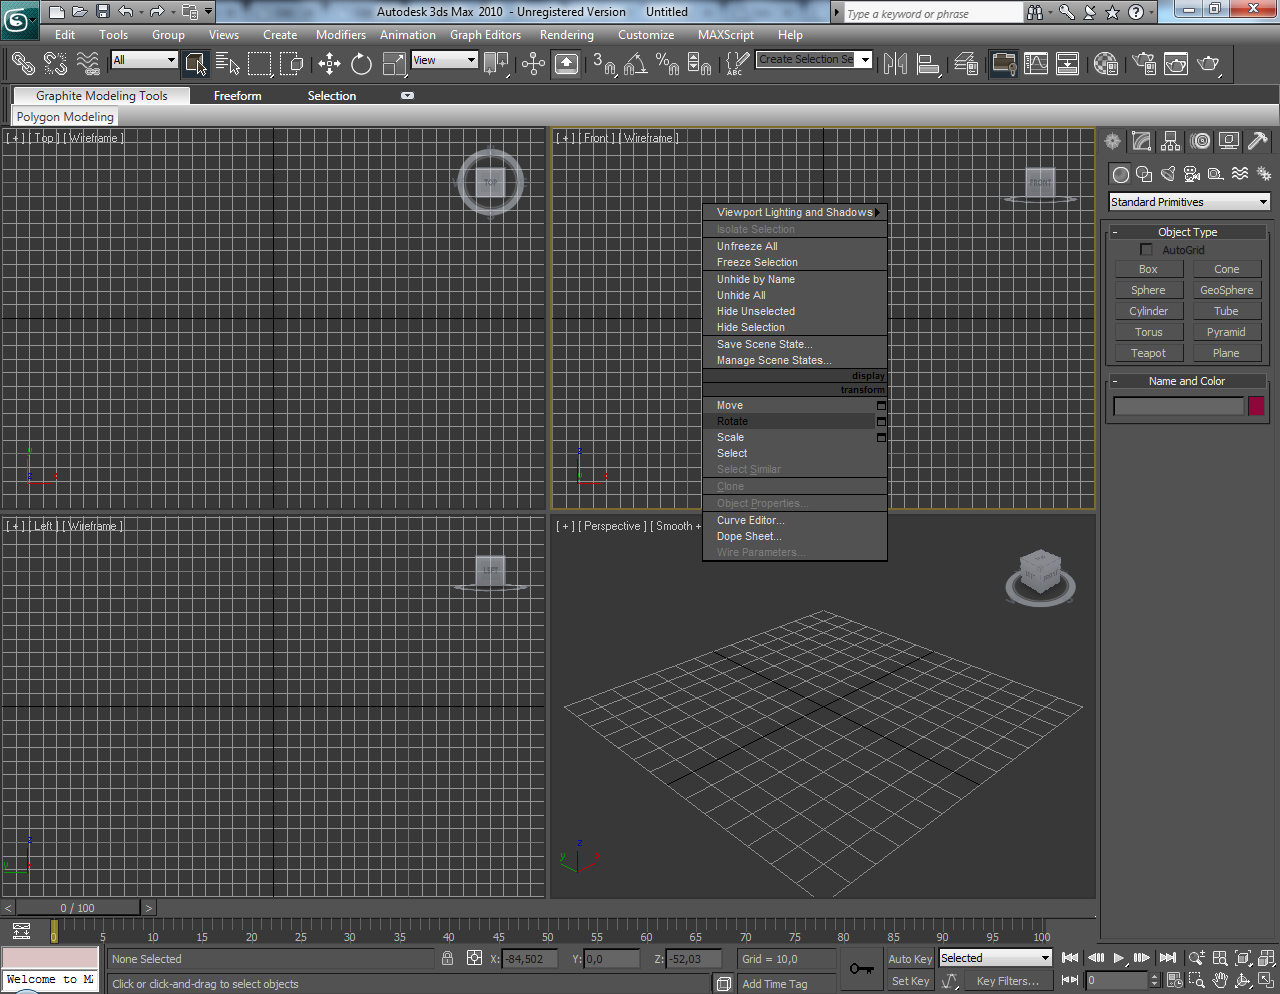
Task: Toggle Percent Snap in toolbar
Action: [667, 64]
